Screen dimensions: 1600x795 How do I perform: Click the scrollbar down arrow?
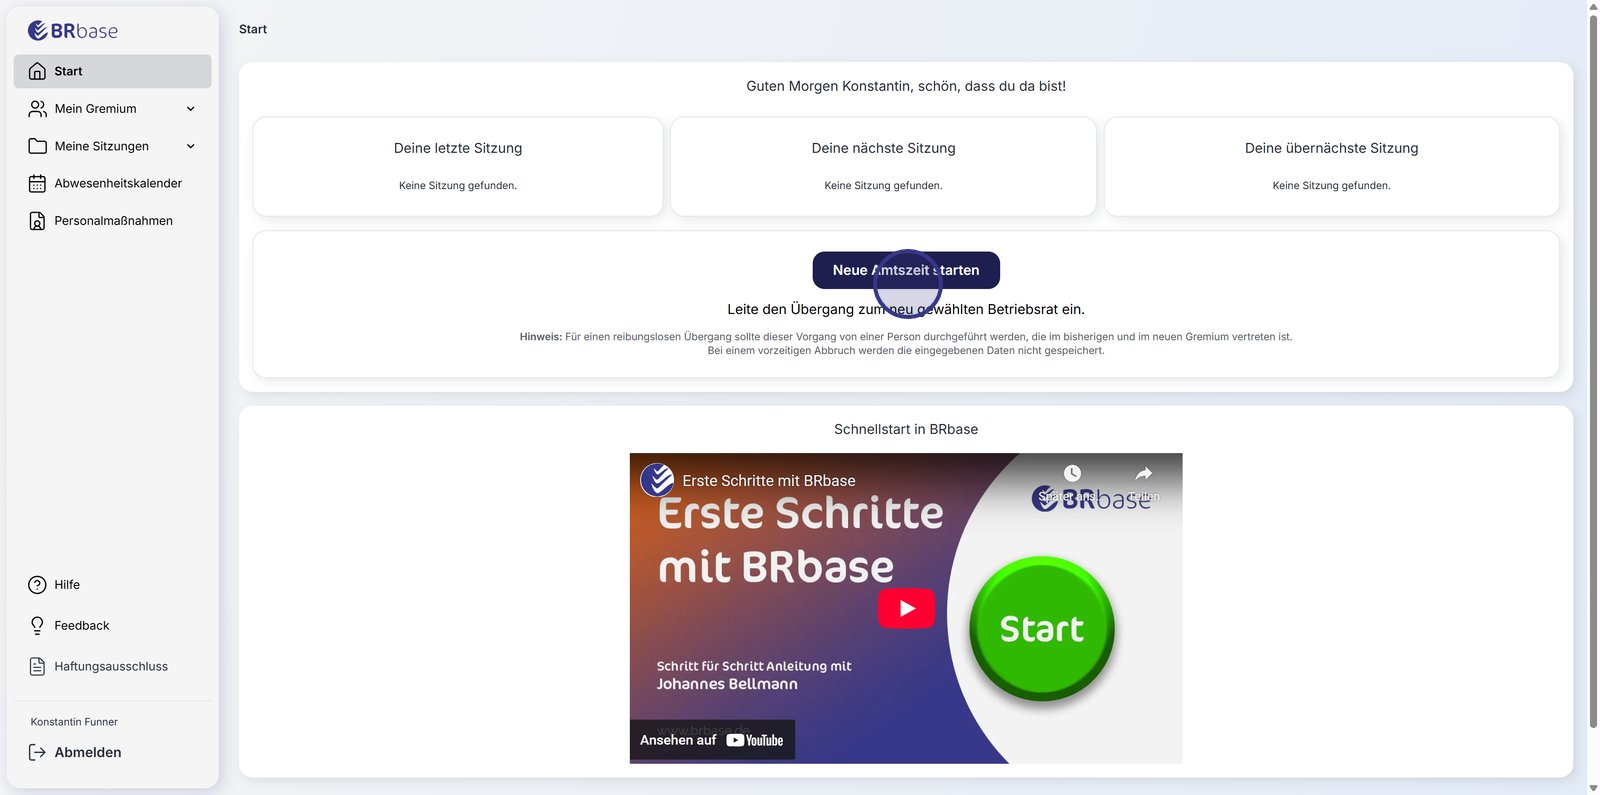click(x=1593, y=788)
